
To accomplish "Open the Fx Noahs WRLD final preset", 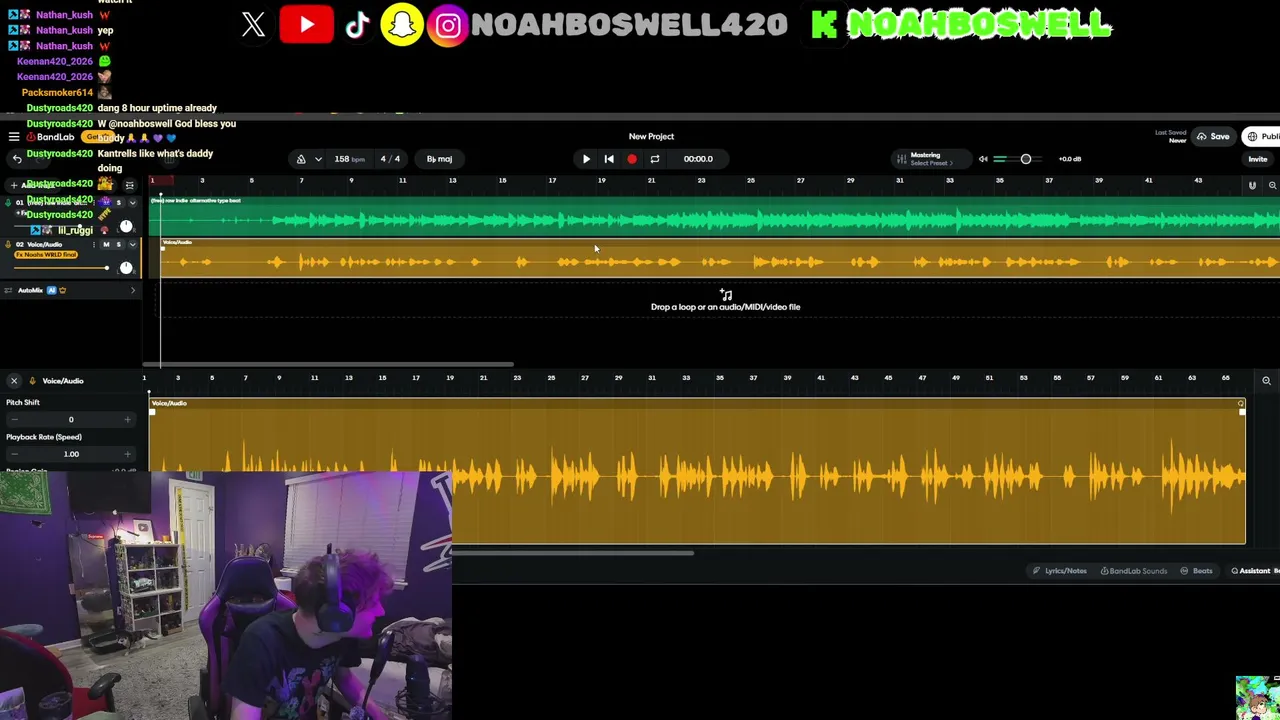I will click(46, 255).
